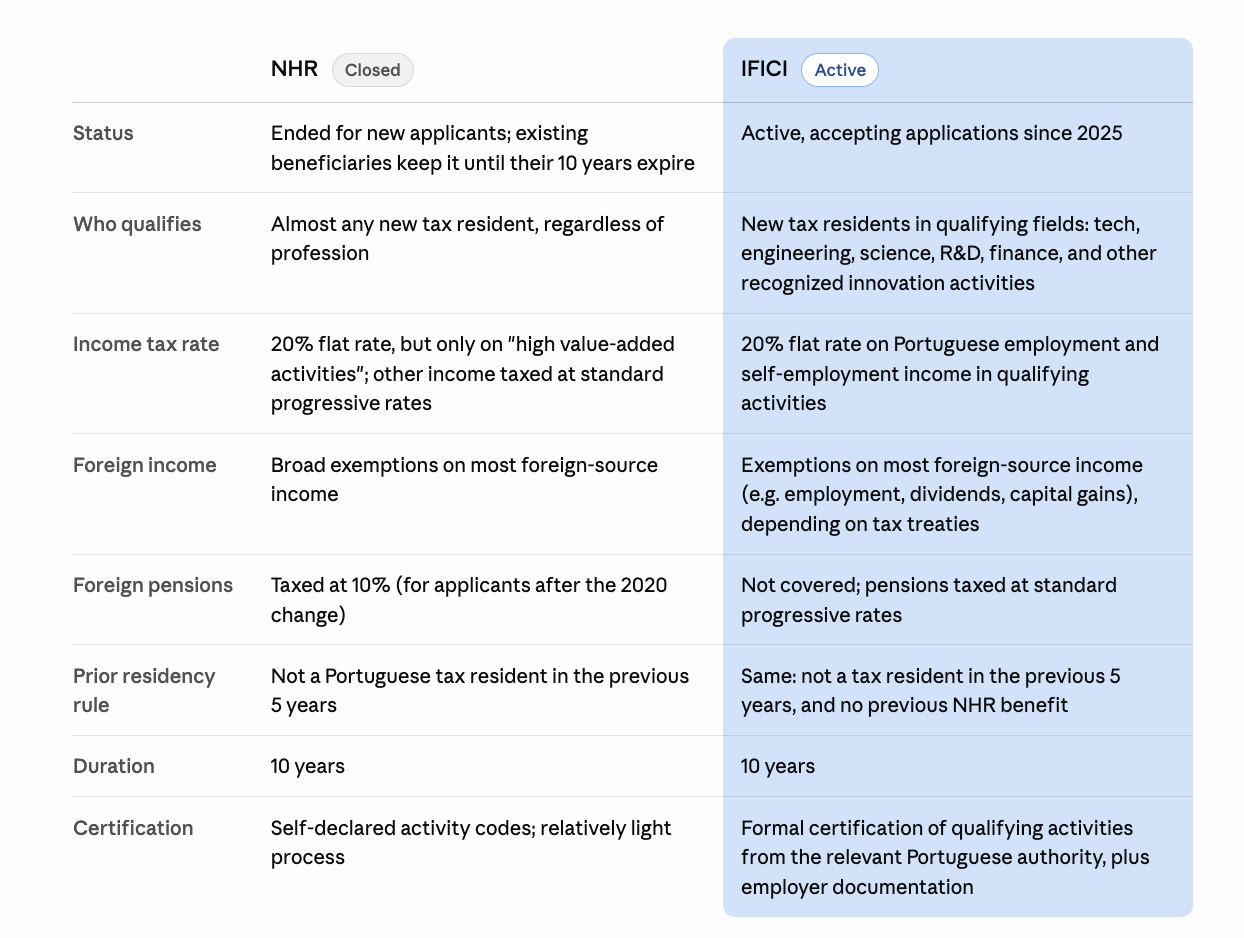Select the NHR column header

click(294, 69)
